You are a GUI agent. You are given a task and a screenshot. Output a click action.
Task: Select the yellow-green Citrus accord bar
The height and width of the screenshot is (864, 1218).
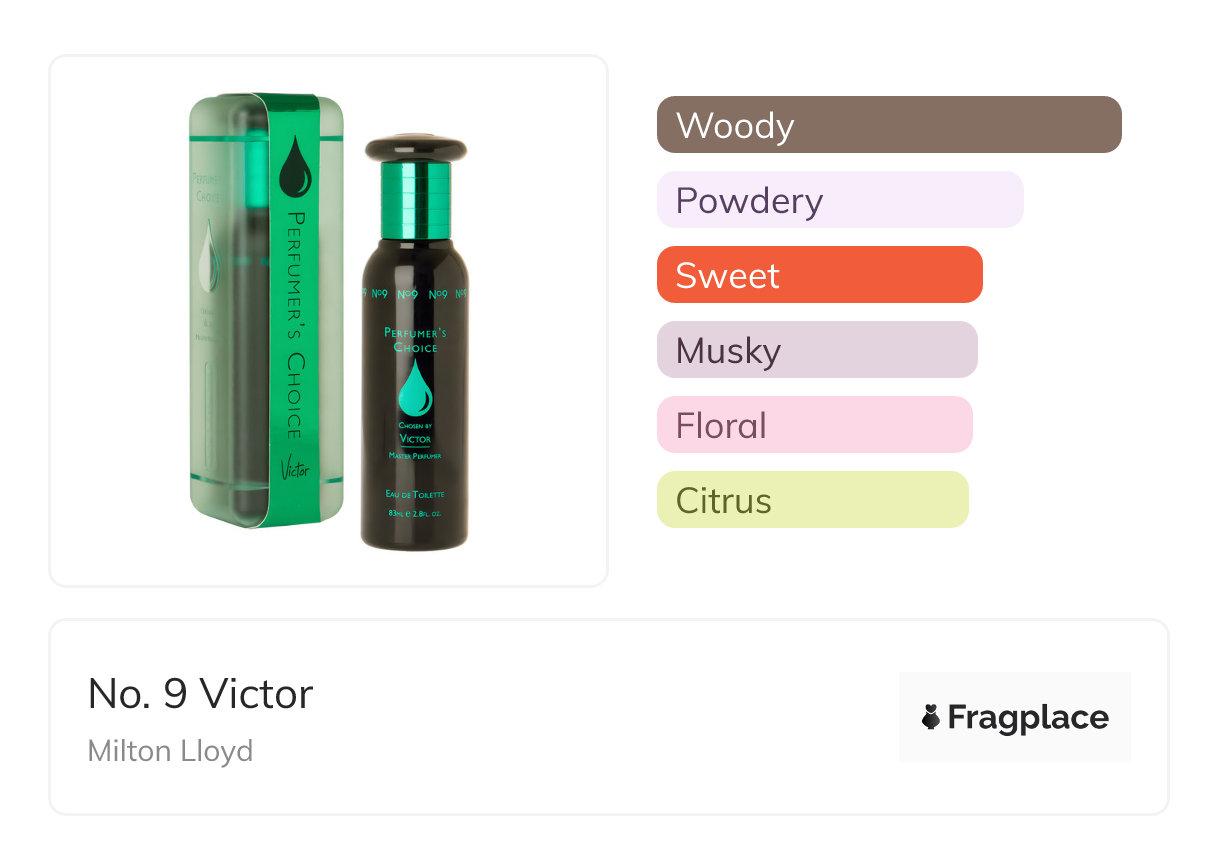tap(812, 500)
